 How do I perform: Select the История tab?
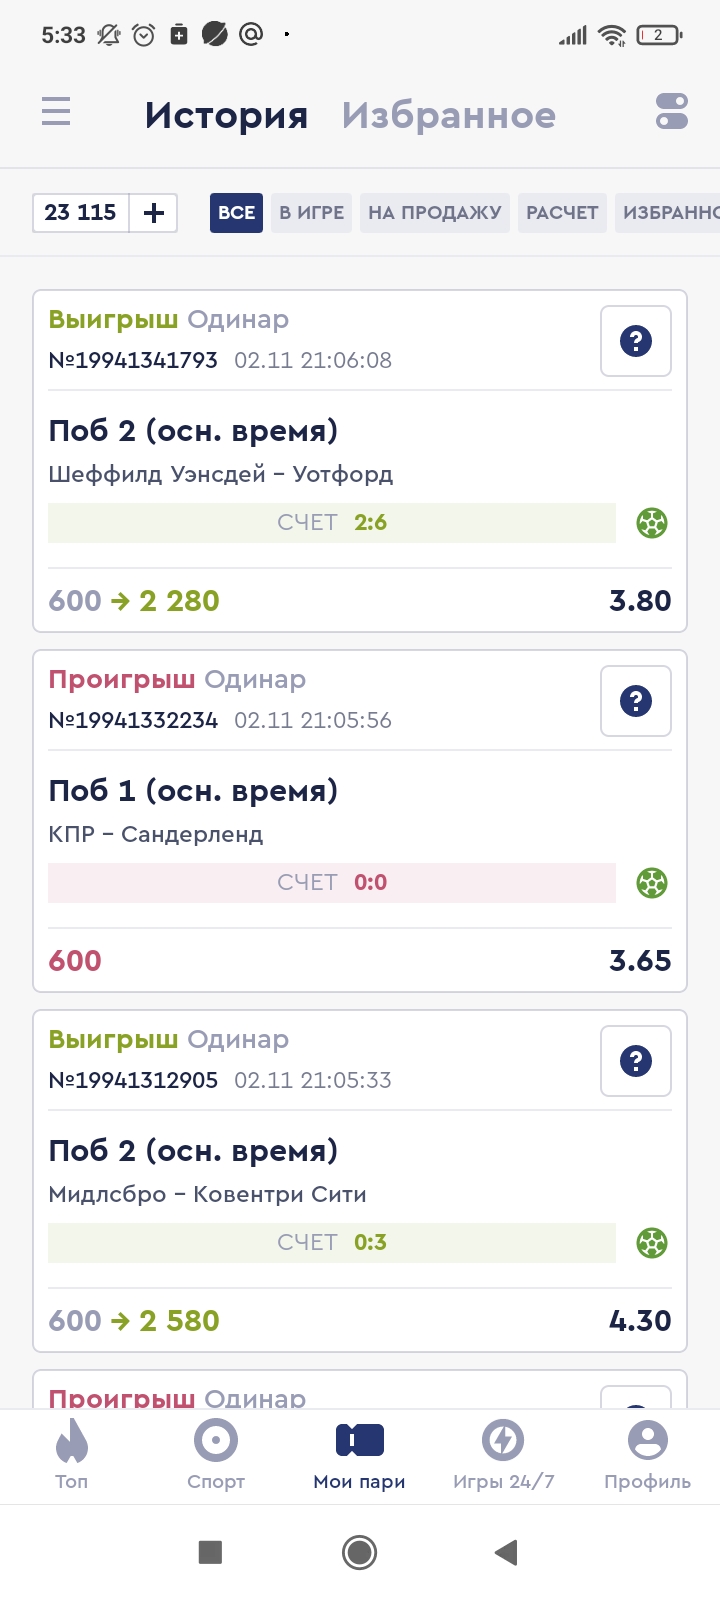click(x=226, y=115)
